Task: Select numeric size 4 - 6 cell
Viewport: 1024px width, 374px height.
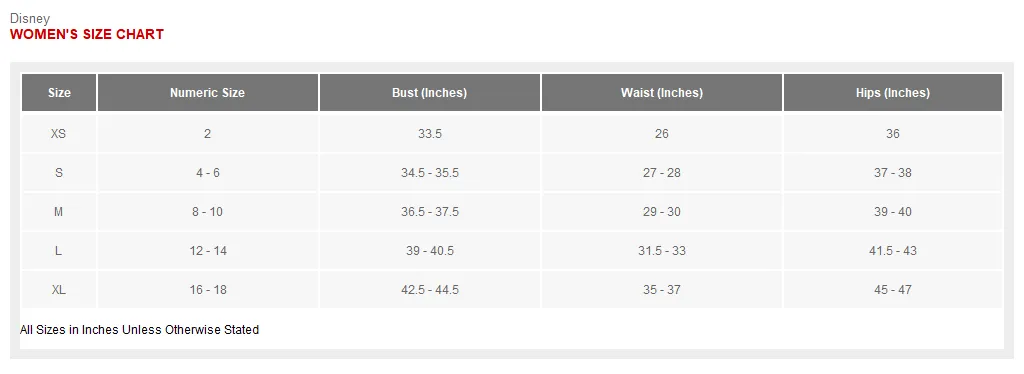Action: (x=208, y=173)
